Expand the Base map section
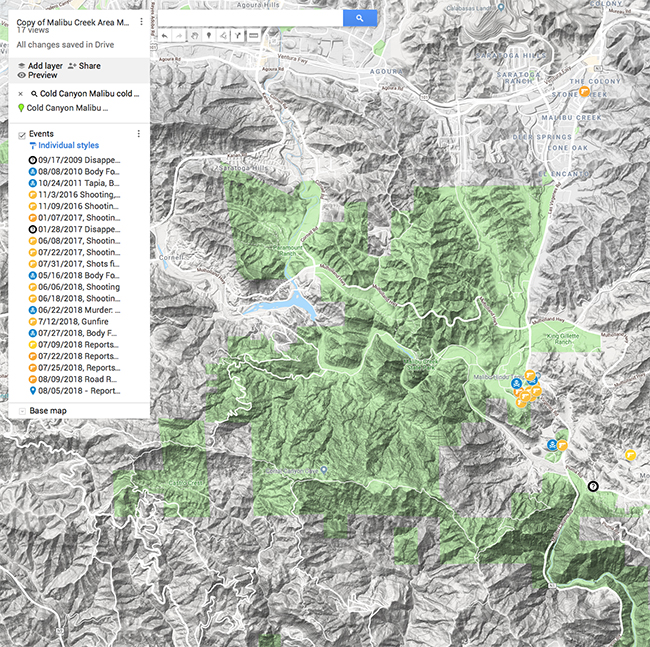This screenshot has width=650, height=647. (23, 411)
